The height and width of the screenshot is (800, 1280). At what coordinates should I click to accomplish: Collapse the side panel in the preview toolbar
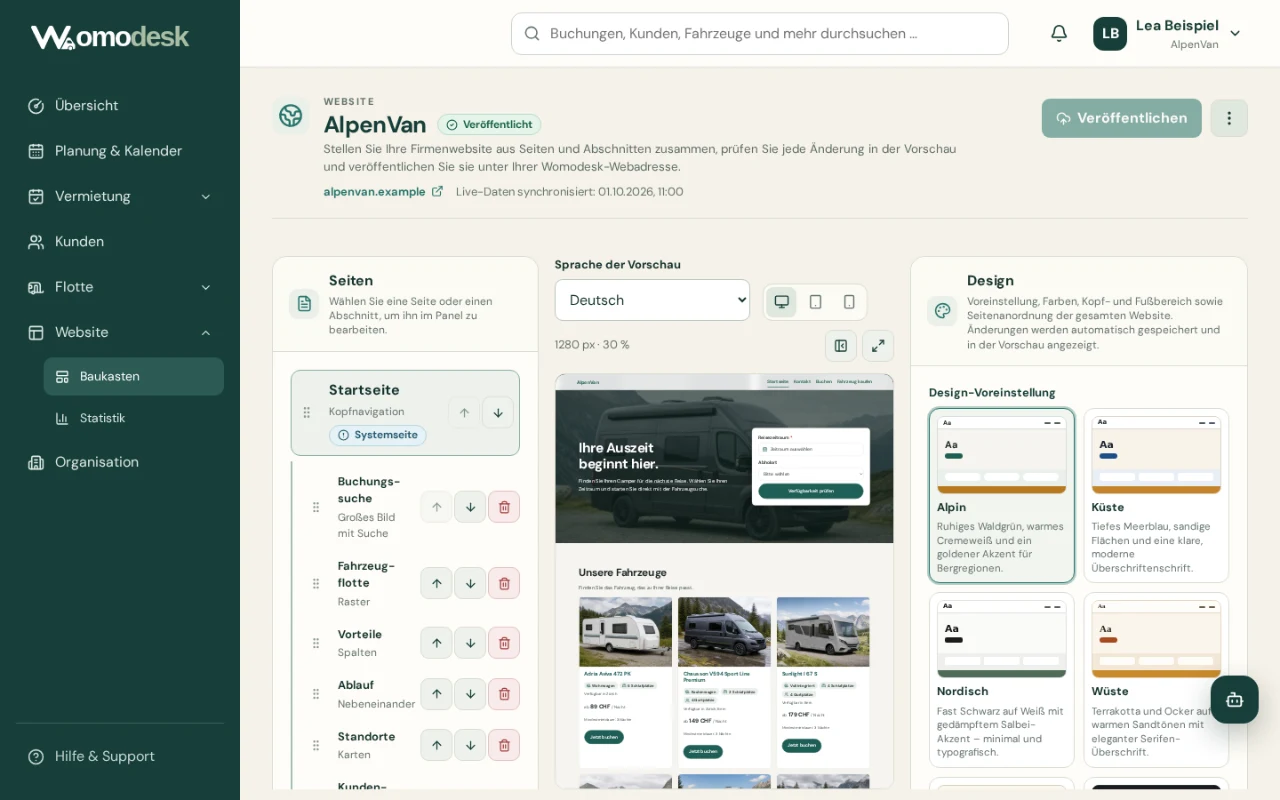841,346
